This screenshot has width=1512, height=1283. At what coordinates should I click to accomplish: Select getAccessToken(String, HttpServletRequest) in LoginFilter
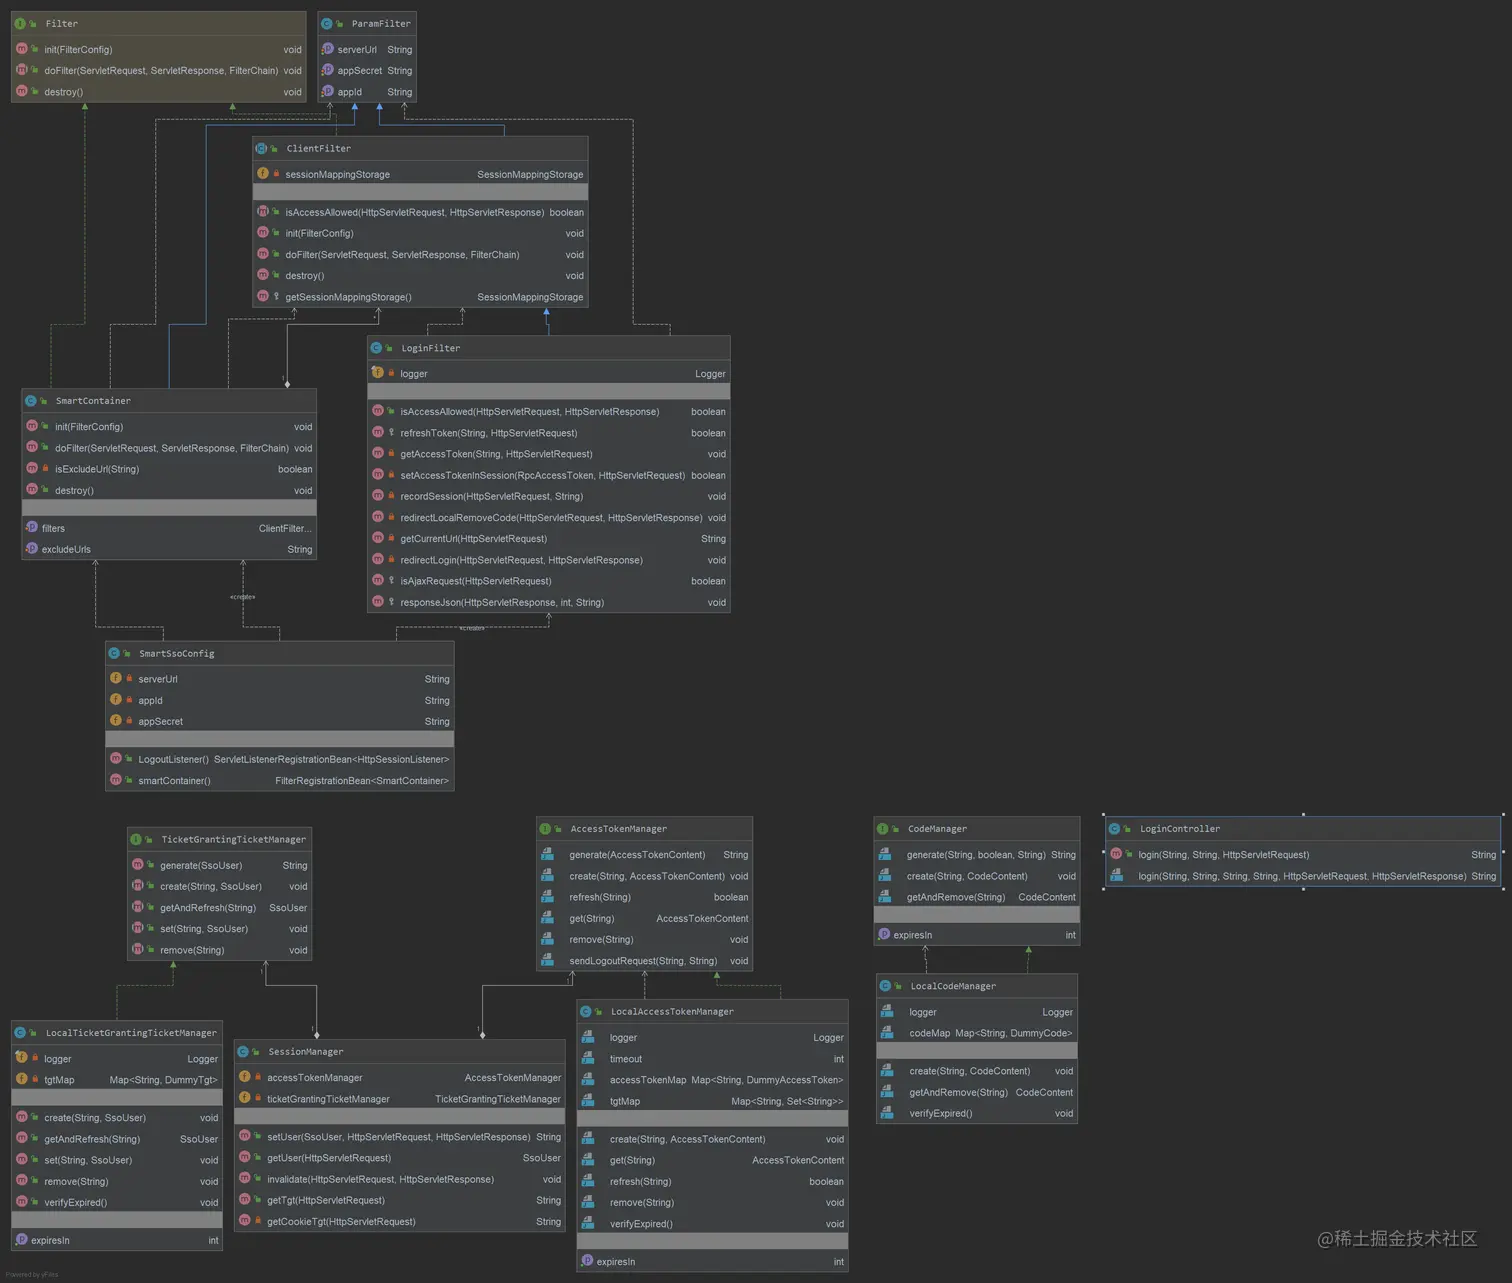click(549, 454)
